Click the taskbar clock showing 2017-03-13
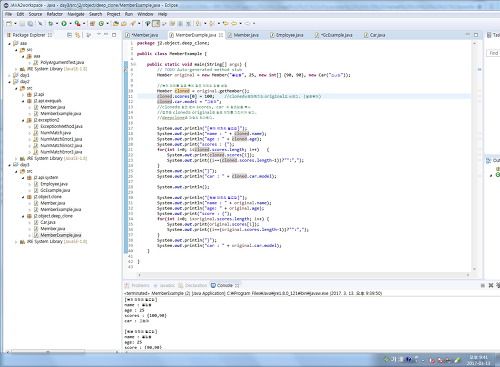 click(479, 360)
